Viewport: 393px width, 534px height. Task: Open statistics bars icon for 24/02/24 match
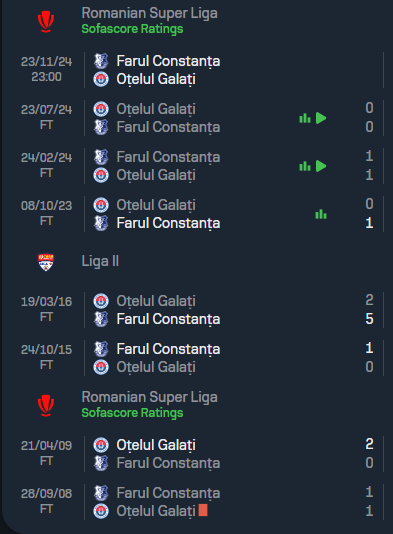[x=305, y=166]
